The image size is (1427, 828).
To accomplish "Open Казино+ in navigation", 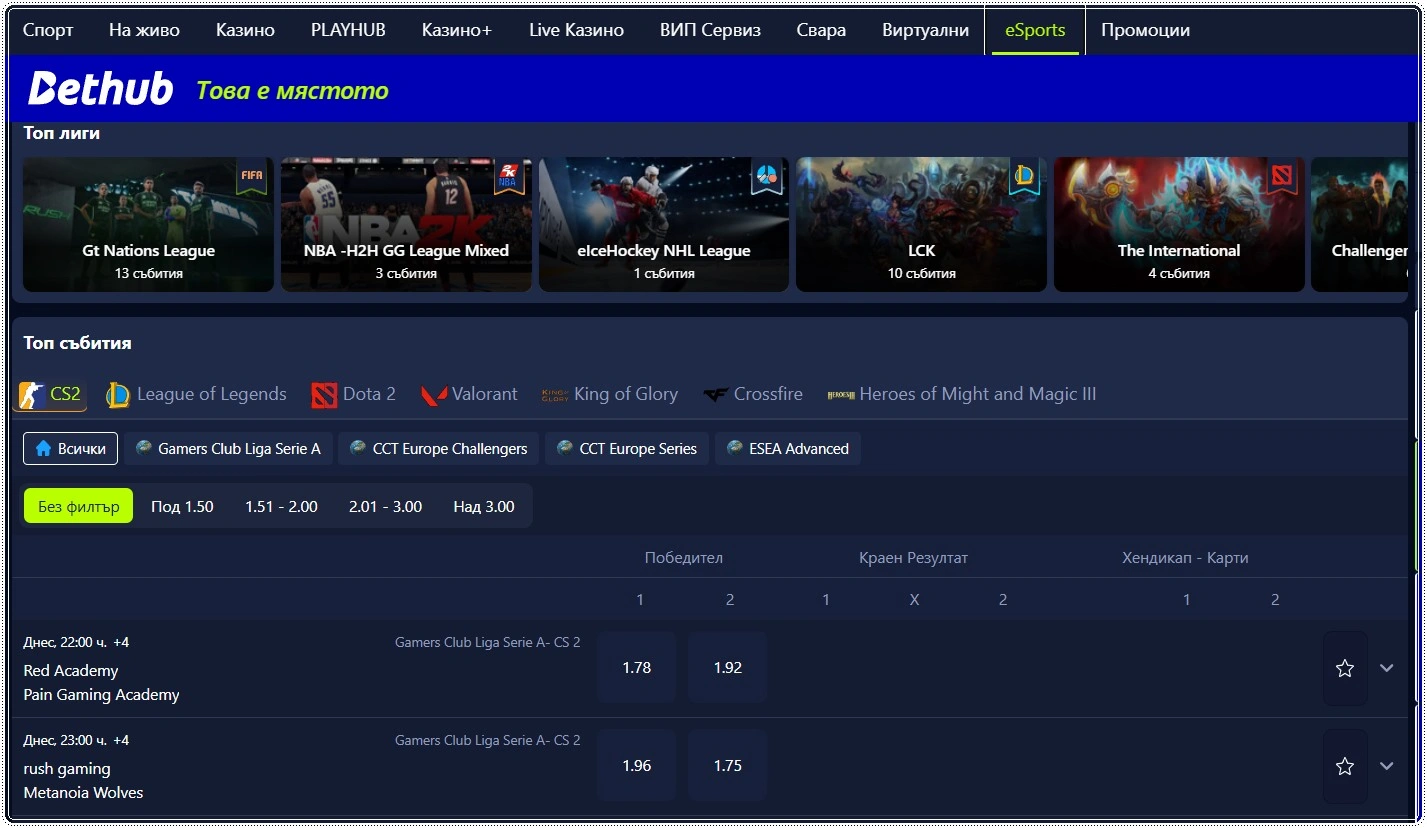I will click(457, 30).
